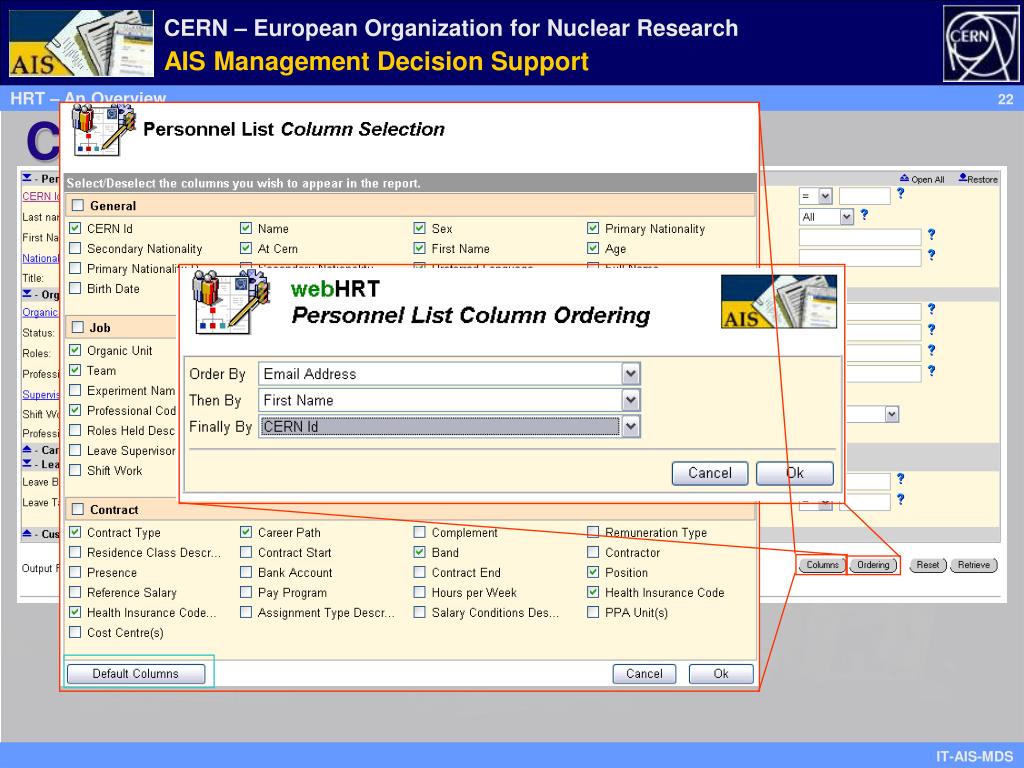
Task: Uncheck the Band column
Action: [419, 552]
